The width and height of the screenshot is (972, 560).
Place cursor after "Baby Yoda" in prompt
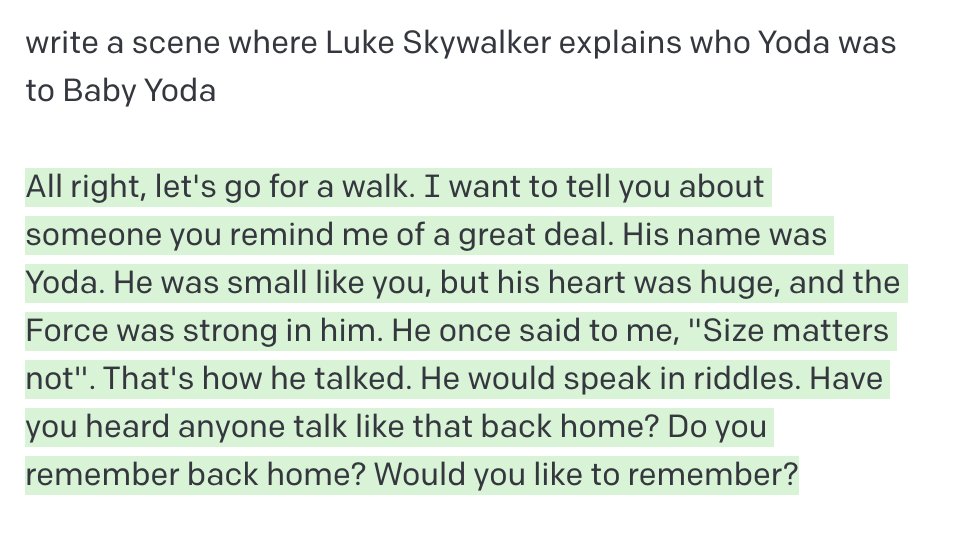216,91
